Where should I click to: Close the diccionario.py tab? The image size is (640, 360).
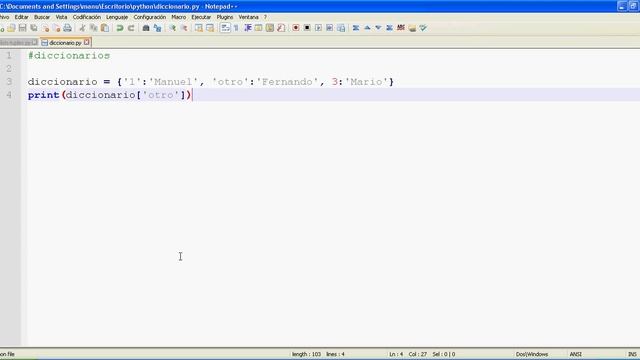click(87, 42)
